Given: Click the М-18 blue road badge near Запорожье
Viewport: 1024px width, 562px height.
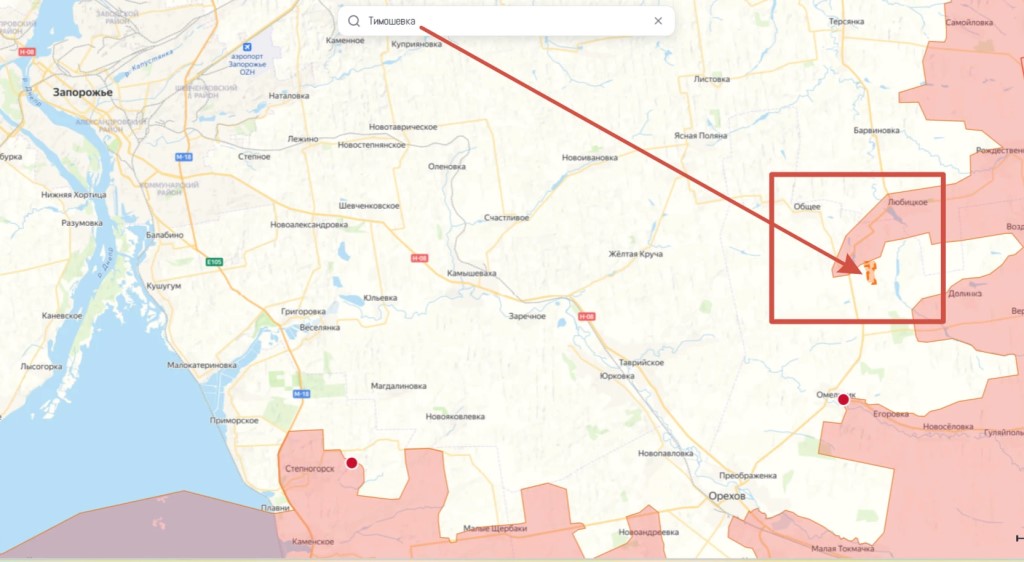Looking at the screenshot, I should click(x=184, y=157).
